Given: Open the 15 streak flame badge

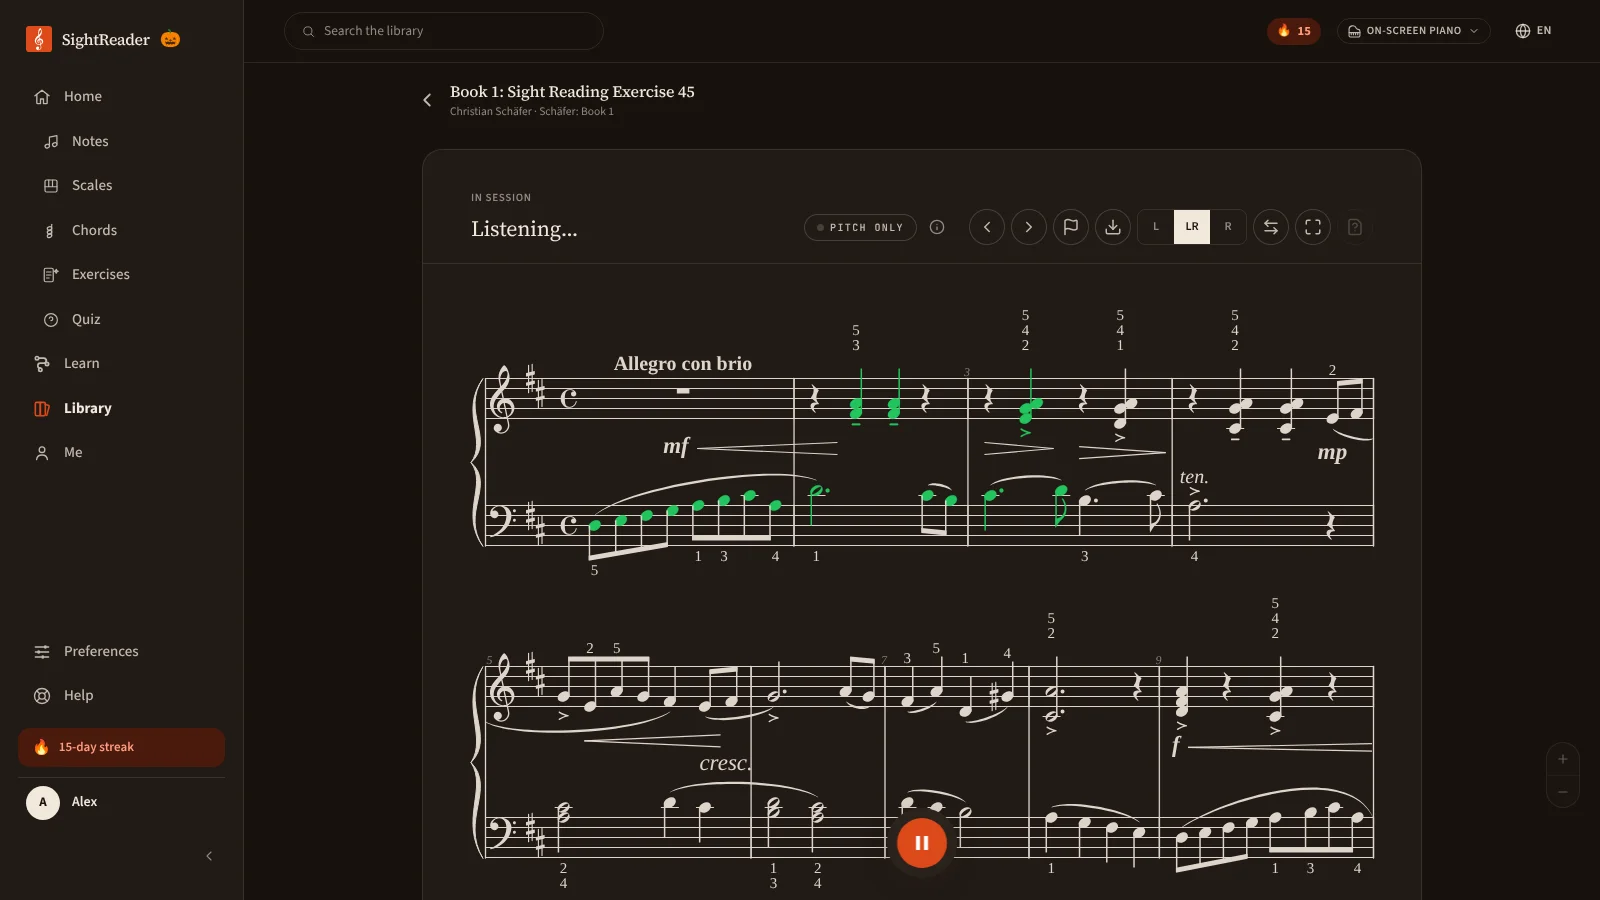Looking at the screenshot, I should (x=1294, y=31).
